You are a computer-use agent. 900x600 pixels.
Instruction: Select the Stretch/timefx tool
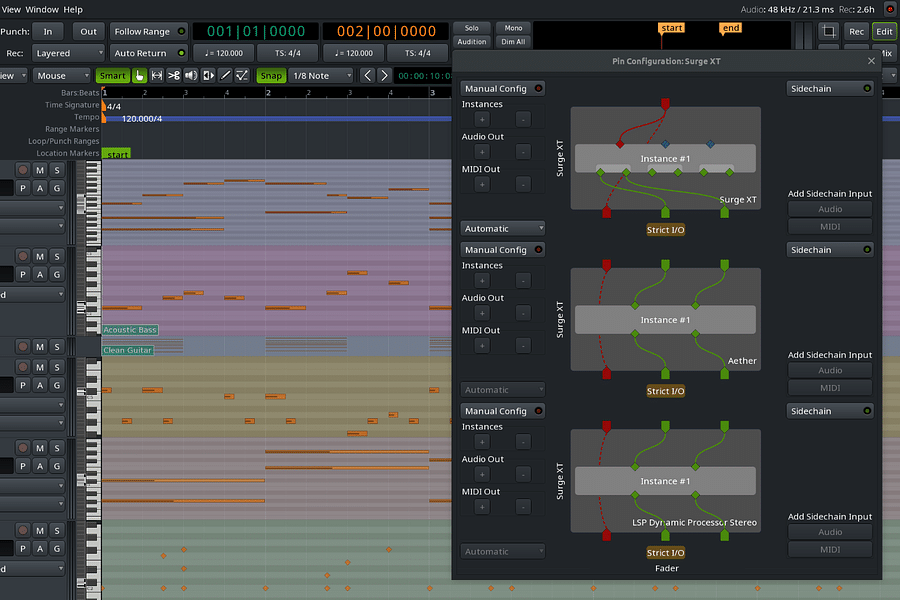pos(208,76)
